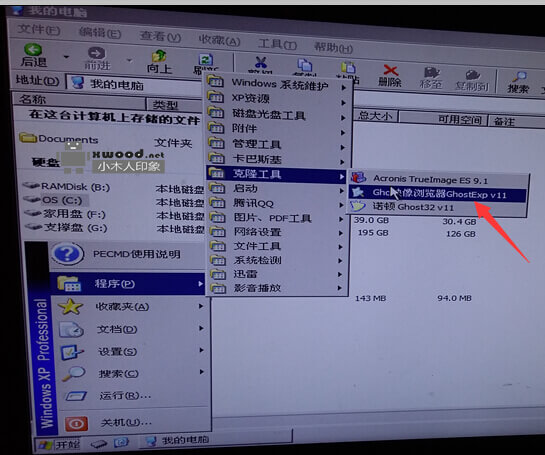Select the 支撑盘 (G:) drive
Image resolution: width=545 pixels, height=455 pixels.
[66, 227]
